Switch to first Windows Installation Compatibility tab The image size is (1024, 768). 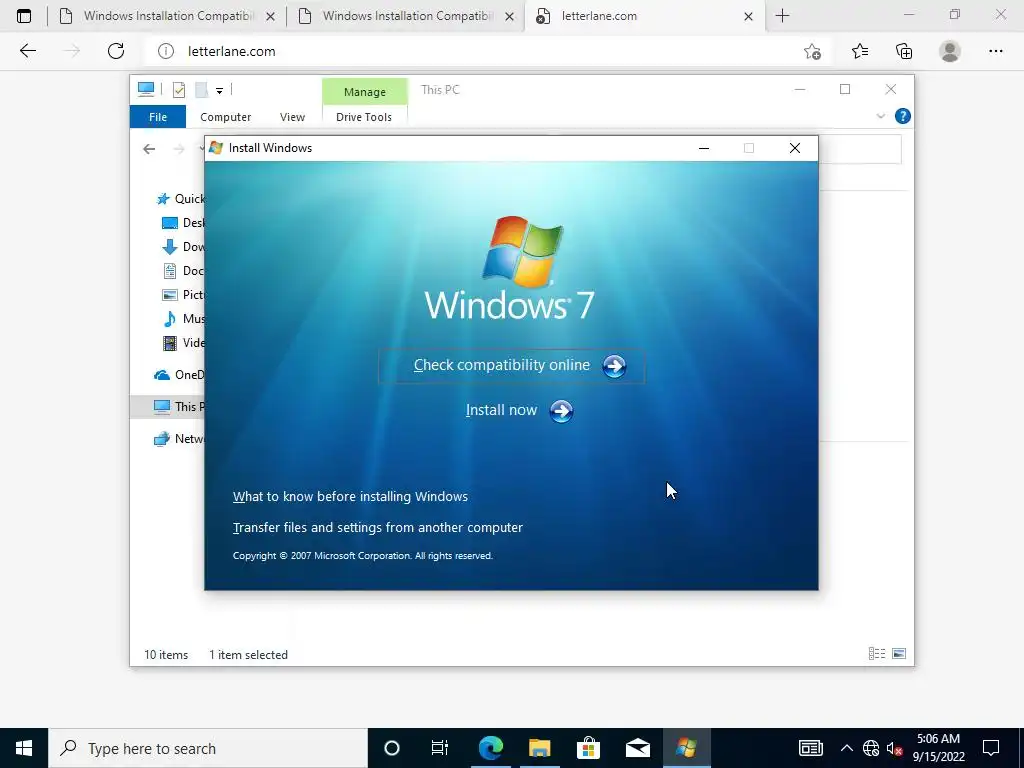coord(167,16)
